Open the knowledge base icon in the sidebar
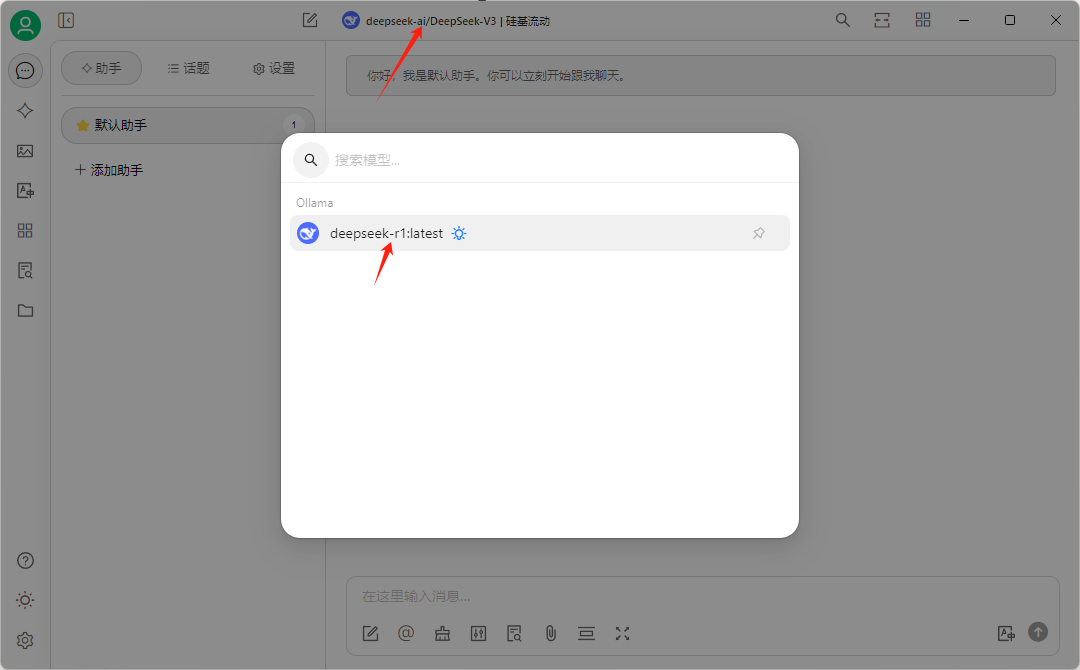Image resolution: width=1080 pixels, height=670 pixels. click(x=25, y=271)
